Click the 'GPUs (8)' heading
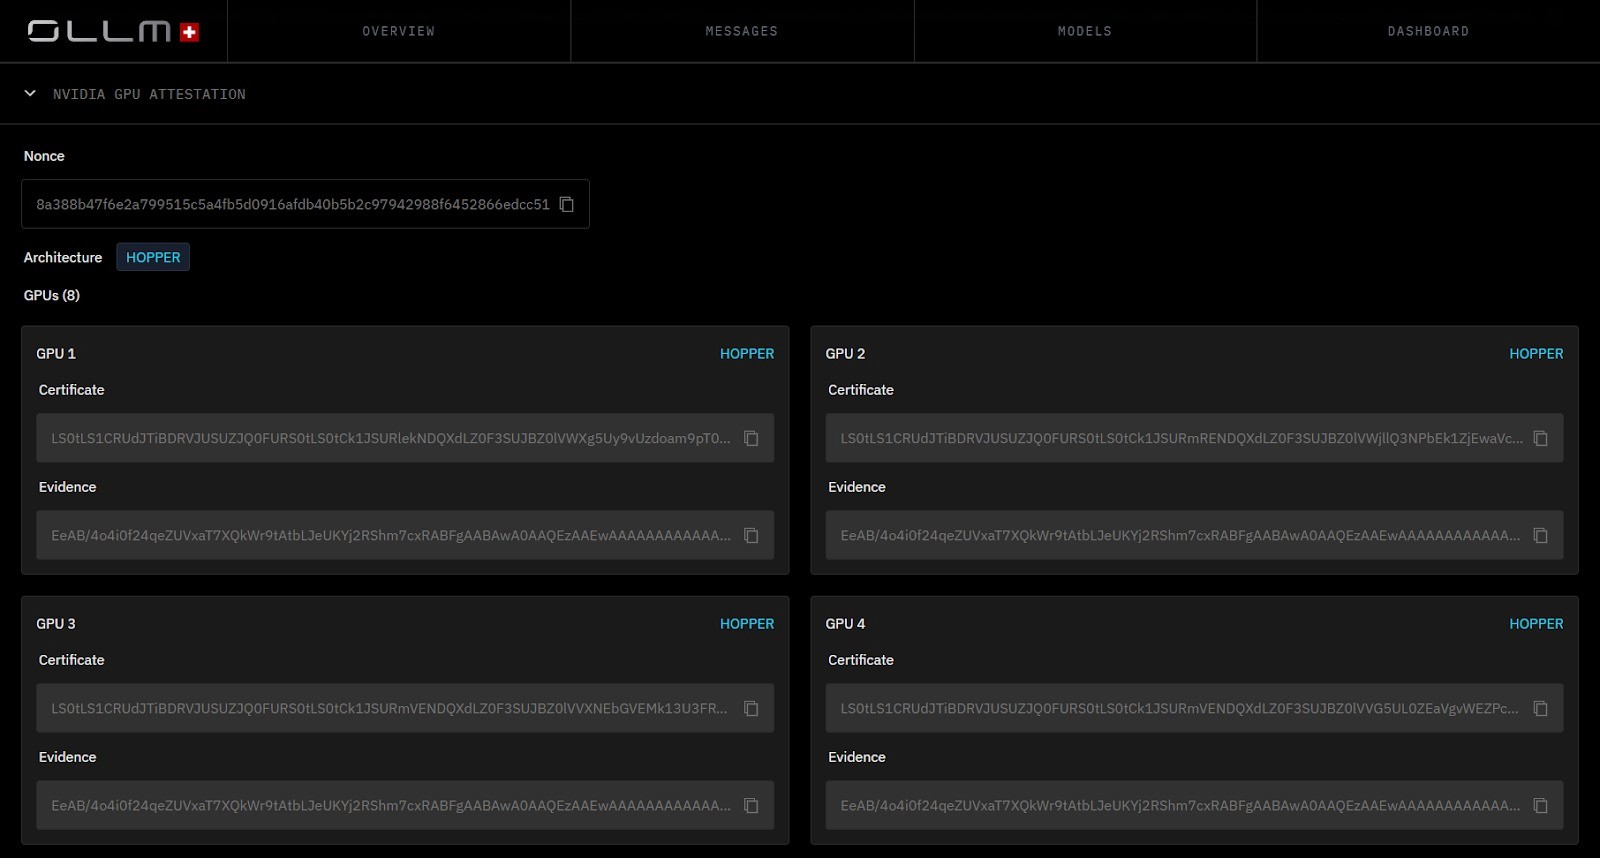The width and height of the screenshot is (1600, 858). (52, 295)
